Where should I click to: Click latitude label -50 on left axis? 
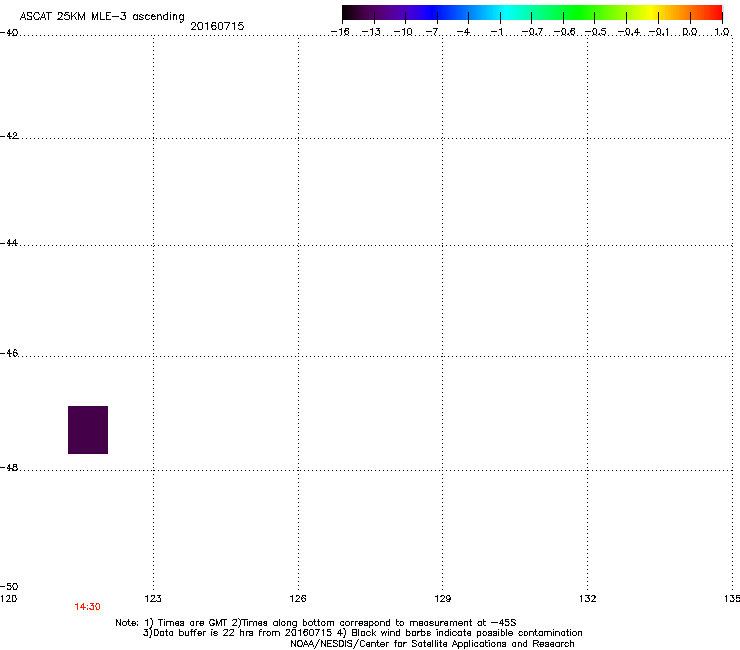tap(9, 587)
